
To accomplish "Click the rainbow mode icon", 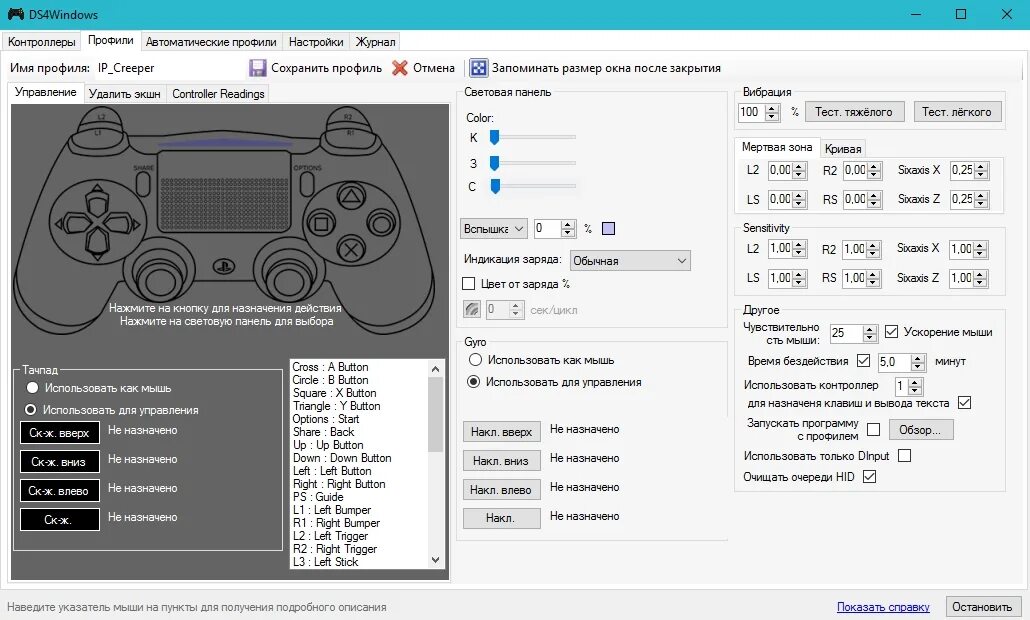I will pos(472,309).
